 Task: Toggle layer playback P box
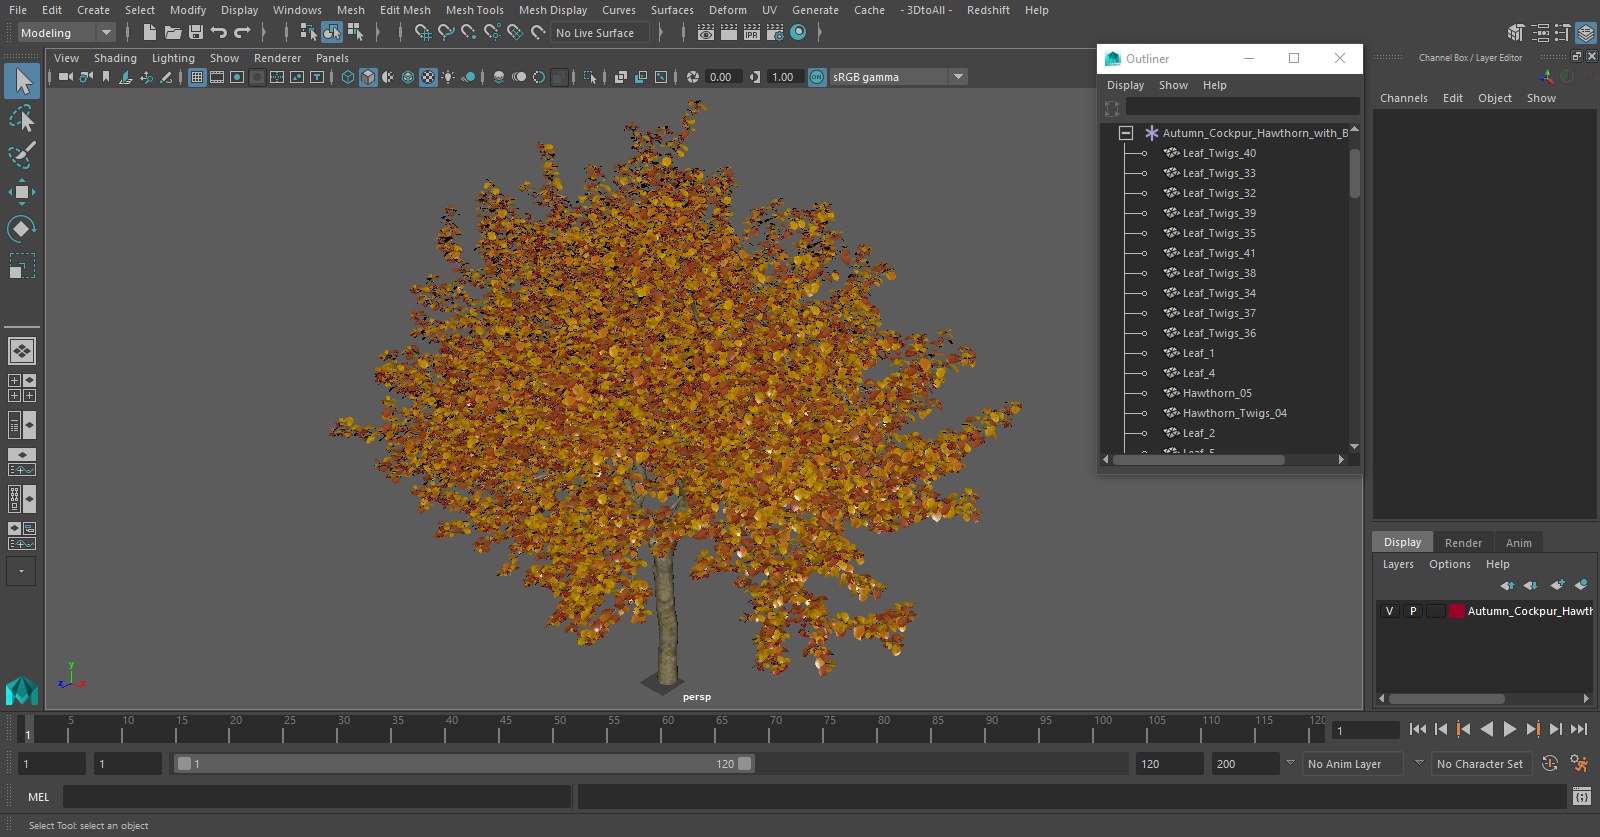(x=1413, y=611)
